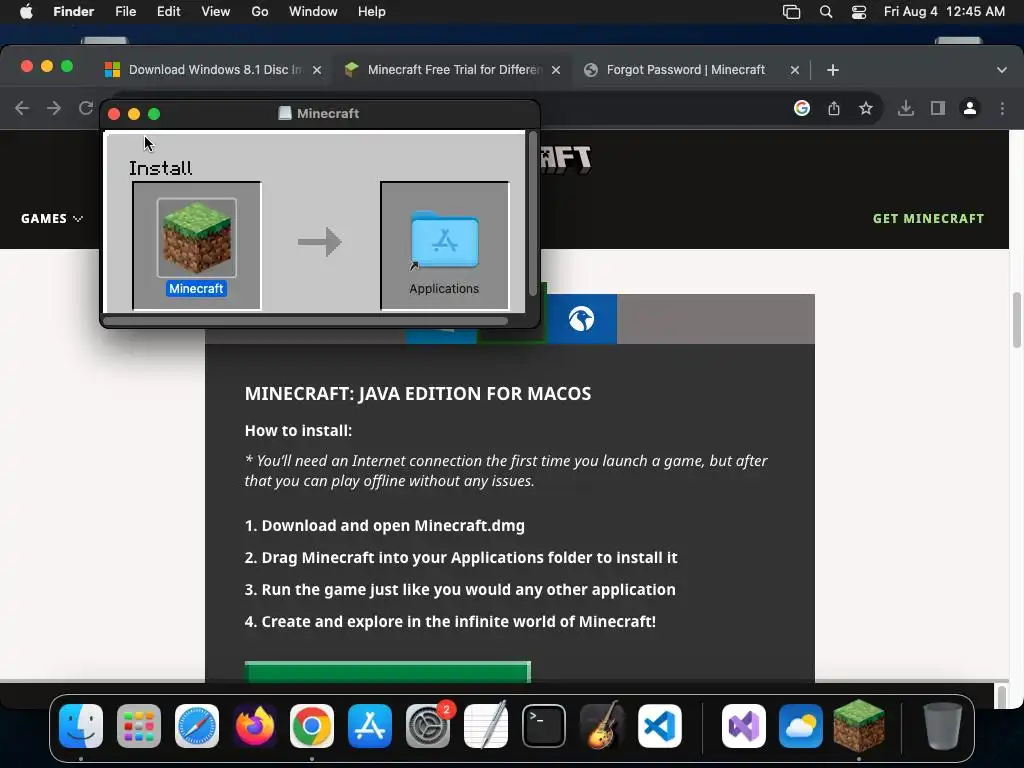Viewport: 1024px width, 768px height.
Task: Toggle Chrome side panel icon
Action: tap(938, 108)
